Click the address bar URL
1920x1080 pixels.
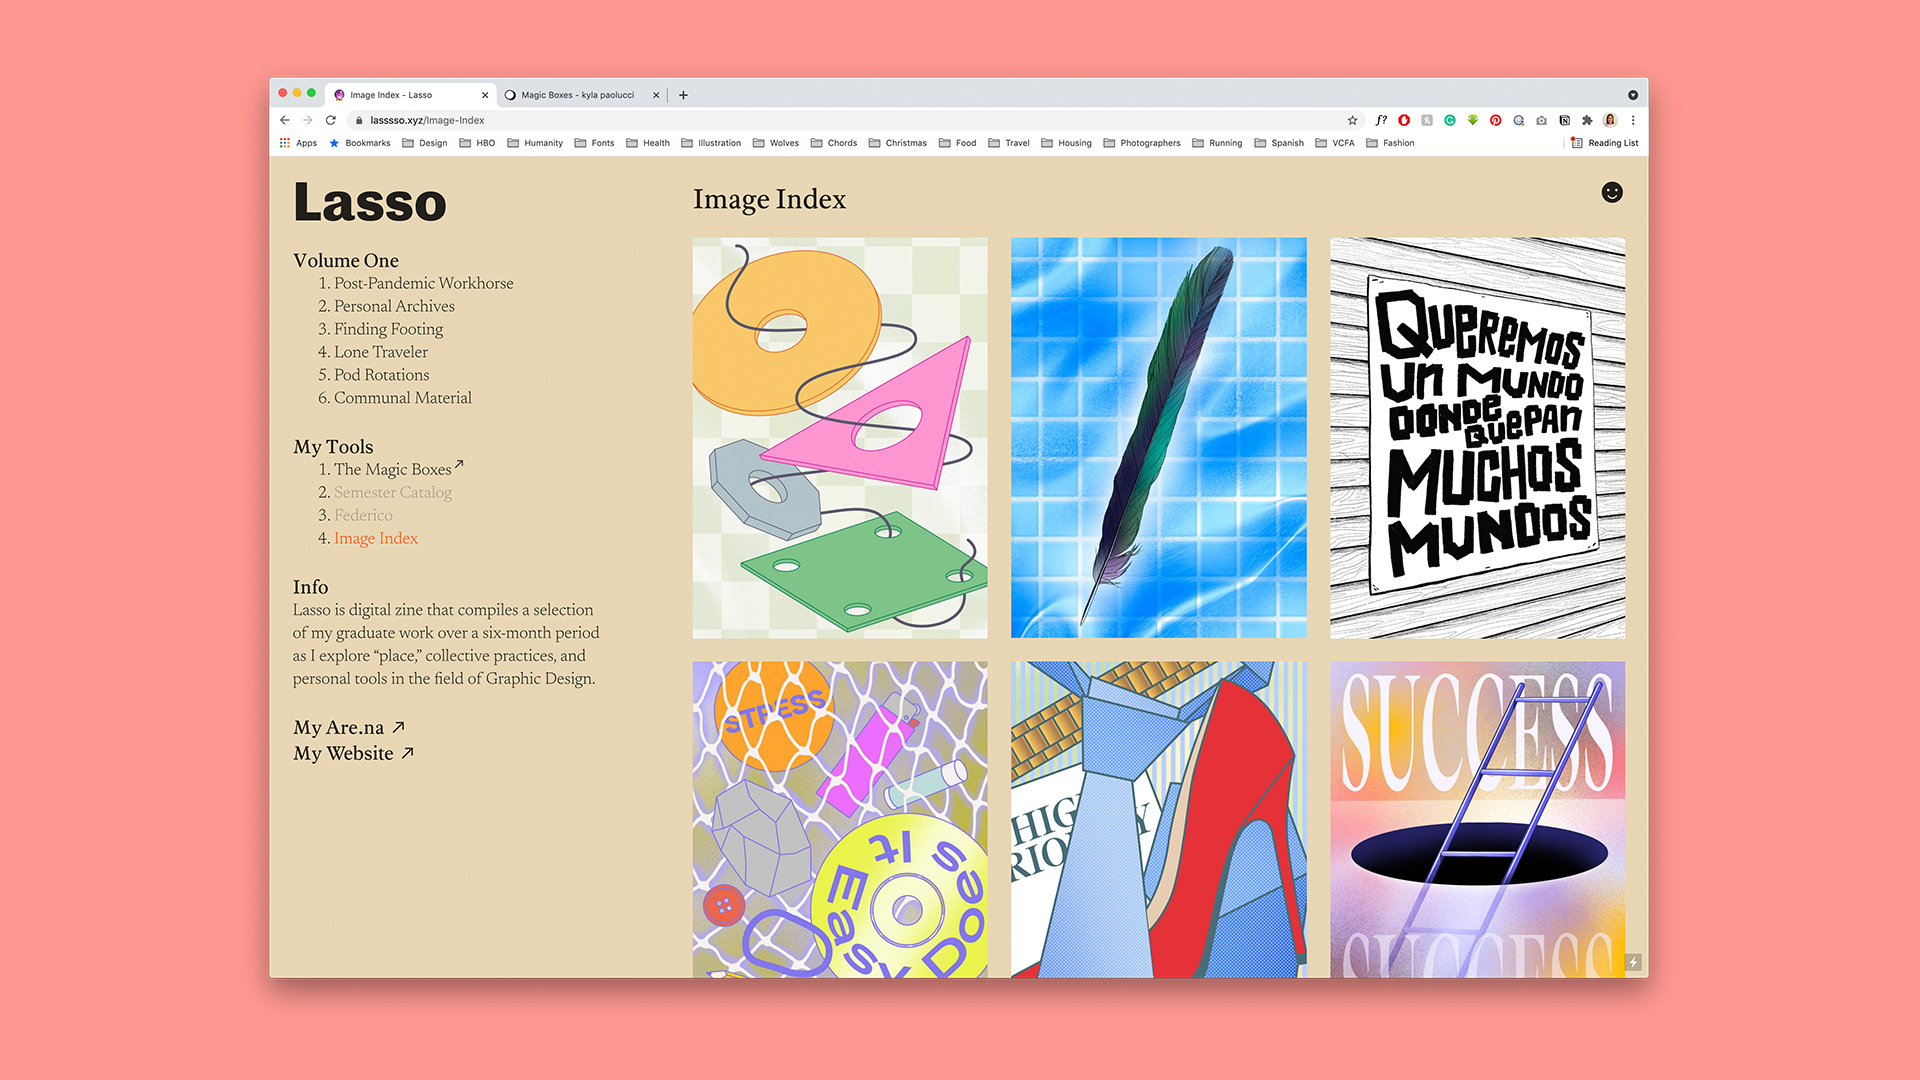pyautogui.click(x=427, y=120)
